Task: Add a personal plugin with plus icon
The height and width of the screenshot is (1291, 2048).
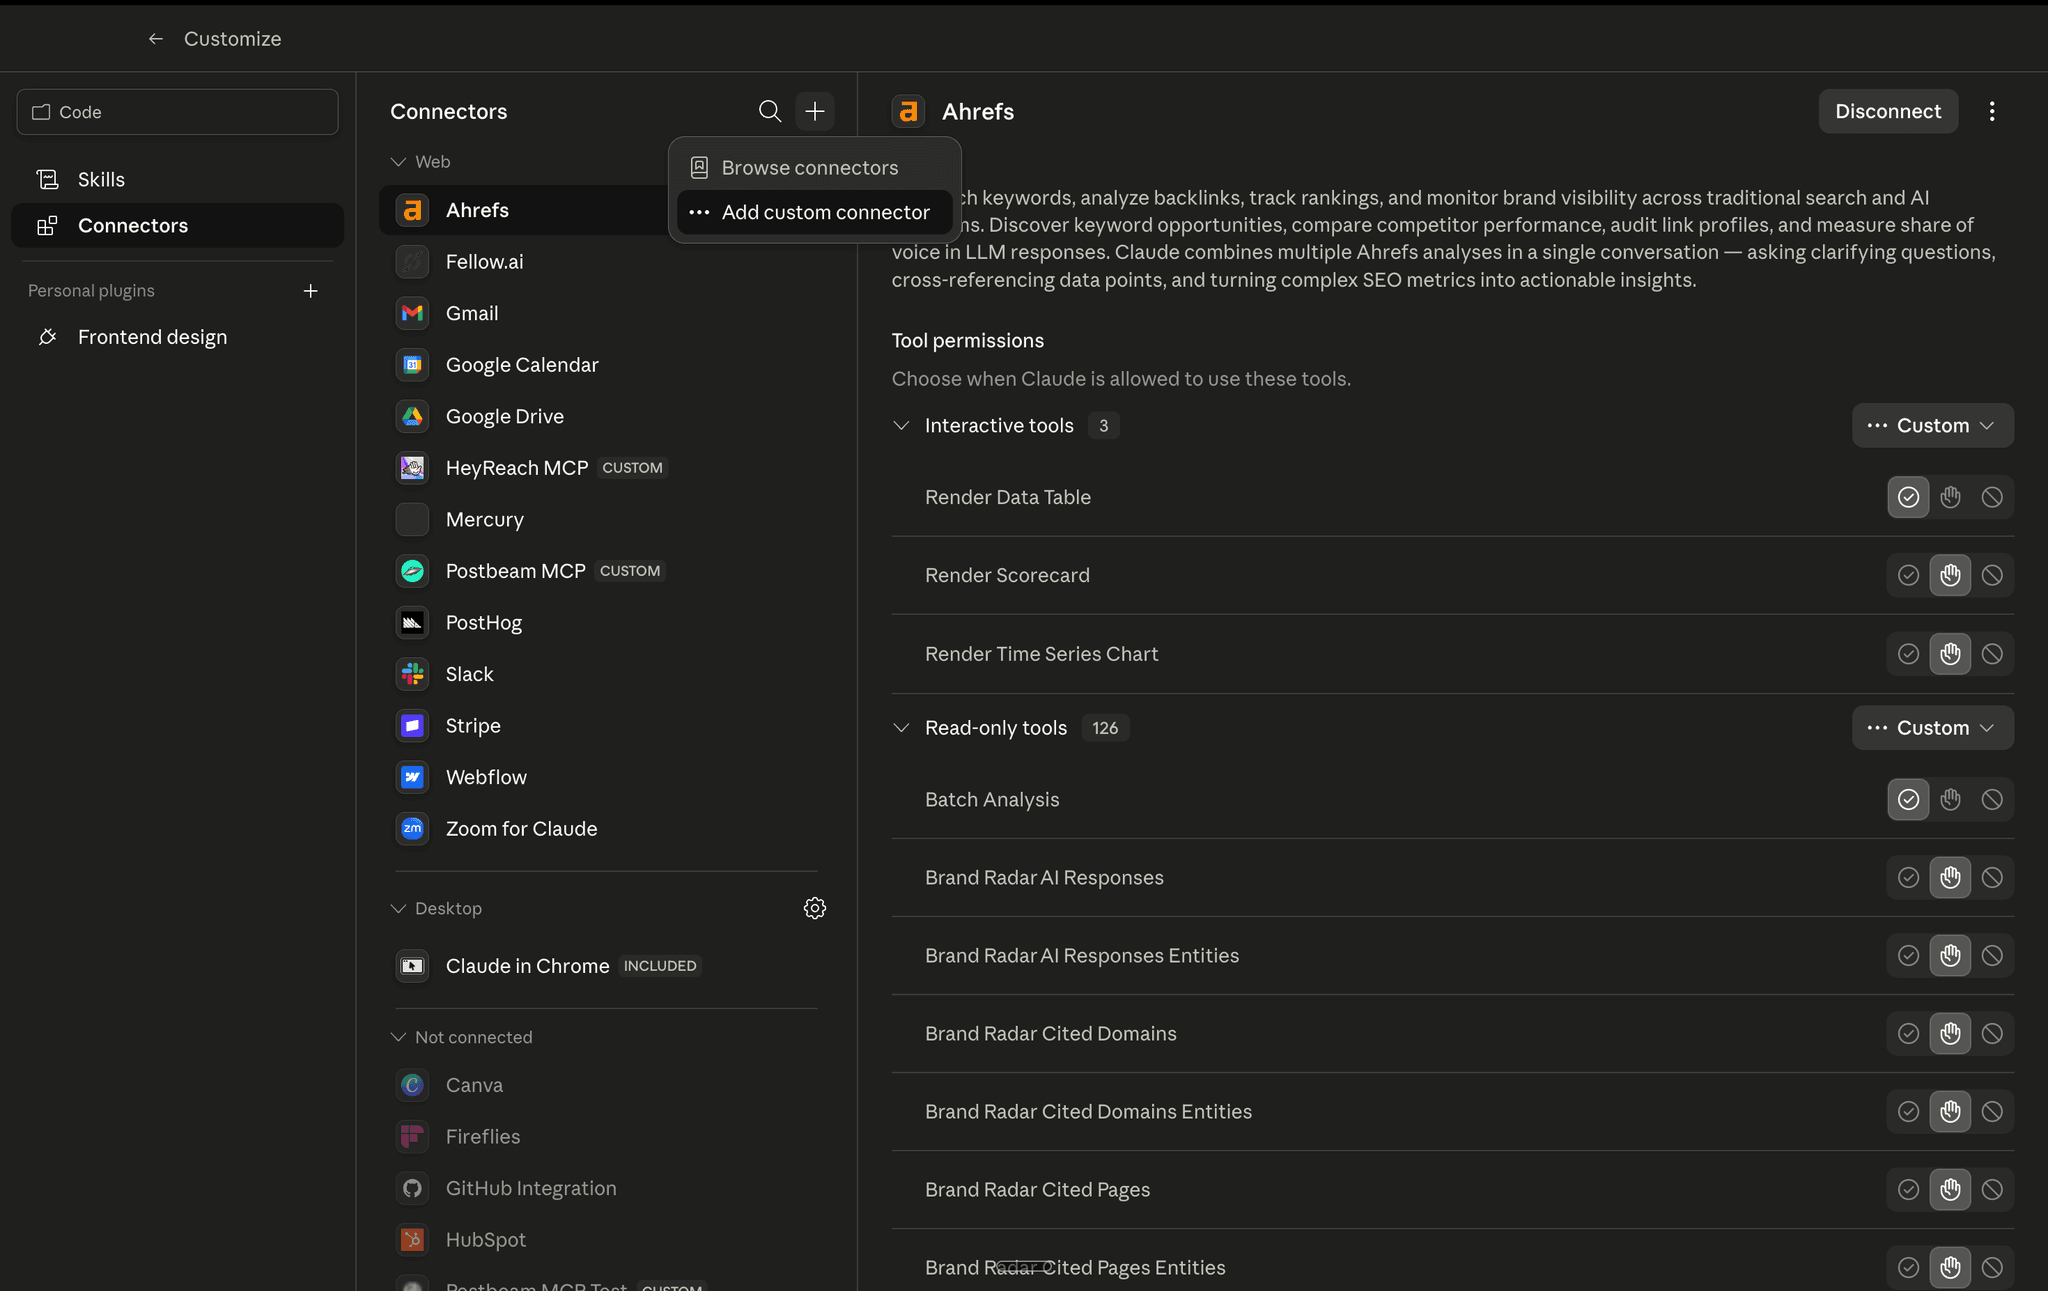Action: tap(311, 291)
